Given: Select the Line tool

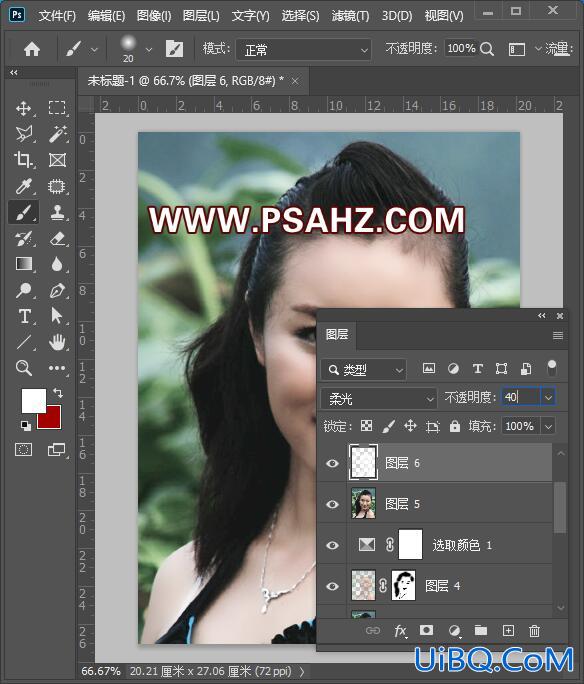Looking at the screenshot, I should pos(23,342).
